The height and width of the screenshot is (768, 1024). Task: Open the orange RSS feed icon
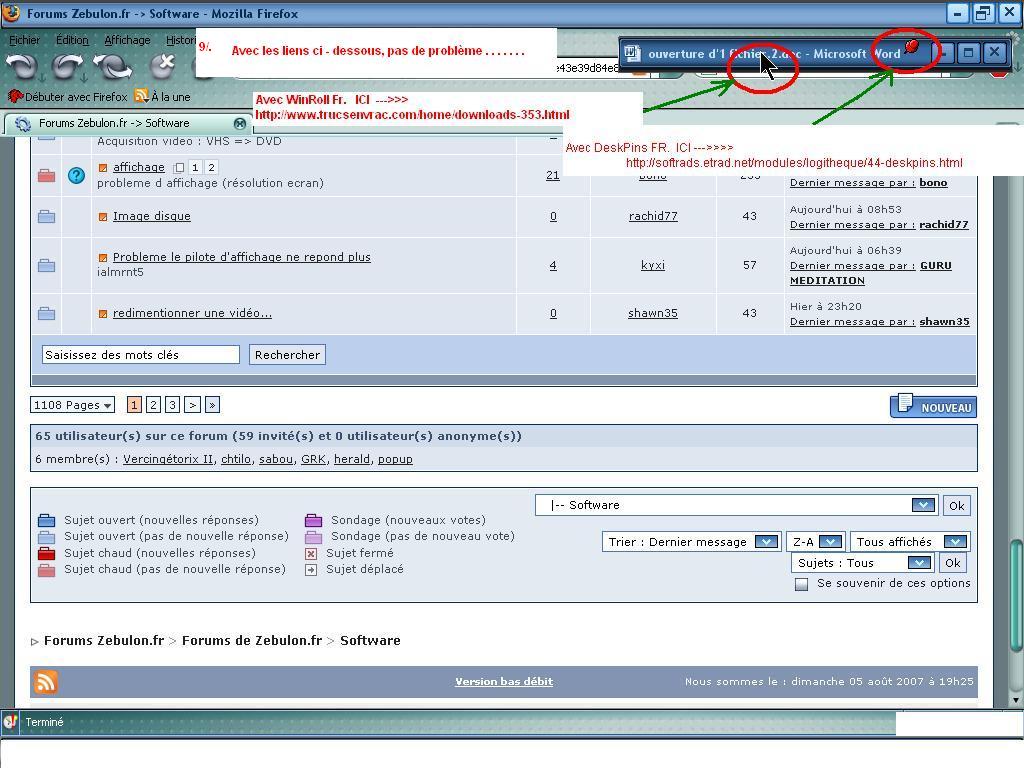(x=46, y=682)
